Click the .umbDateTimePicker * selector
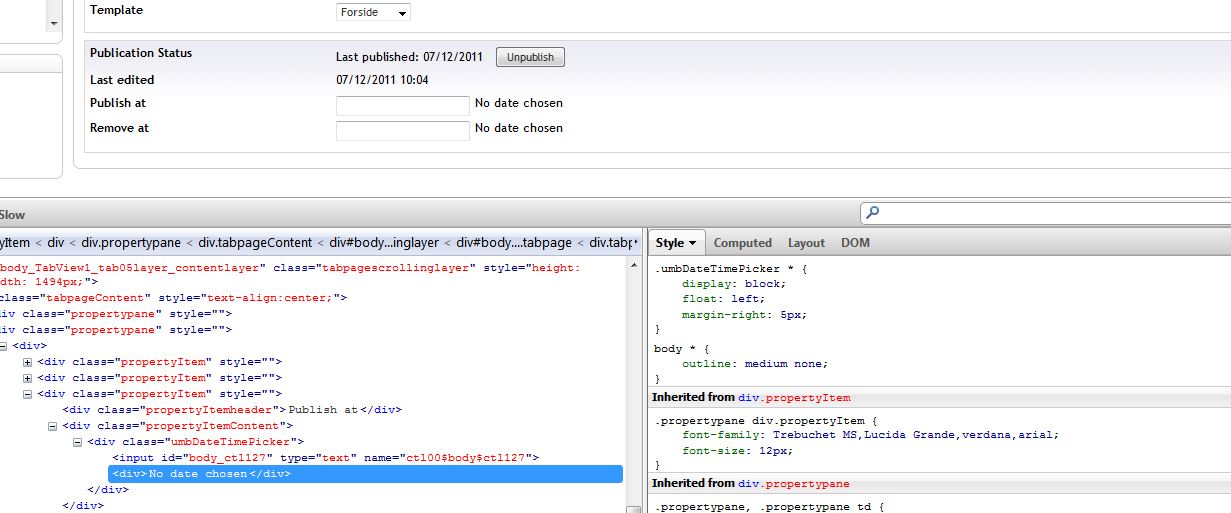 pyautogui.click(x=723, y=270)
